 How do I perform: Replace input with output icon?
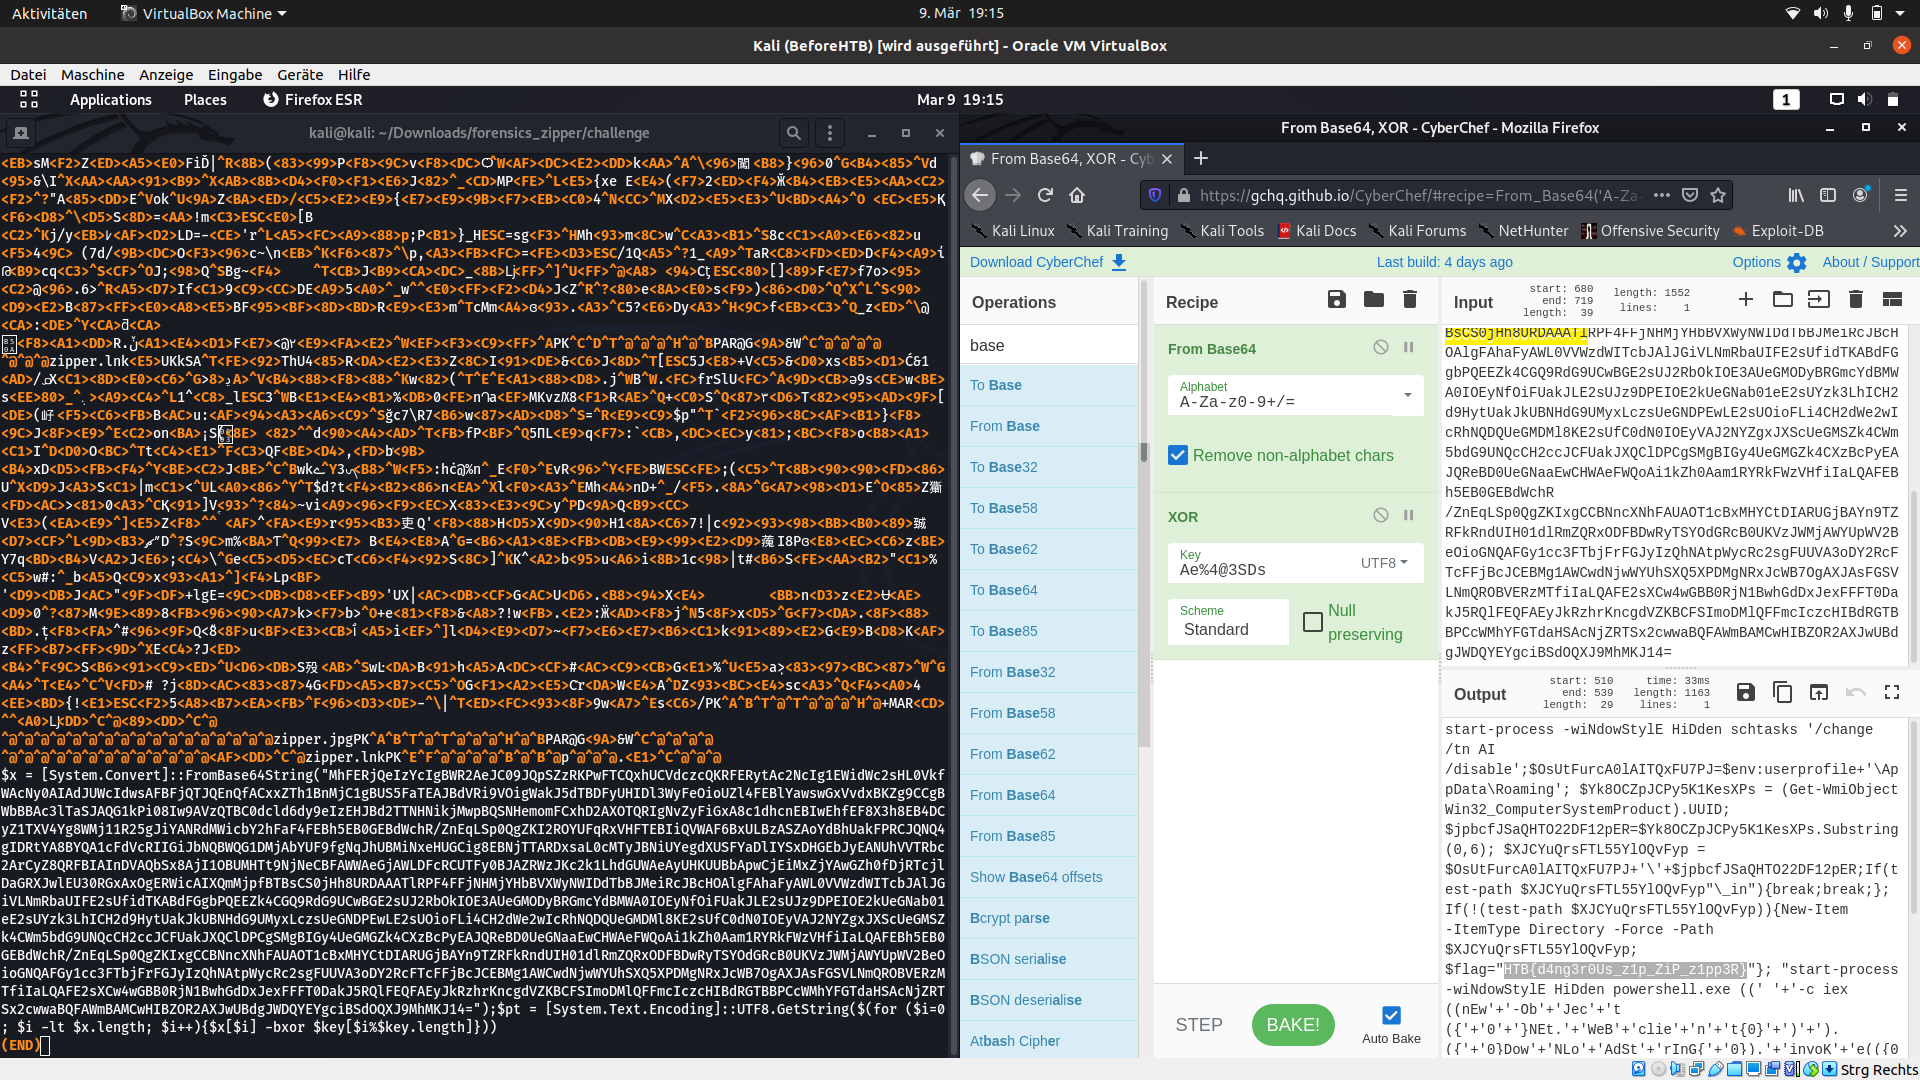(x=1819, y=692)
